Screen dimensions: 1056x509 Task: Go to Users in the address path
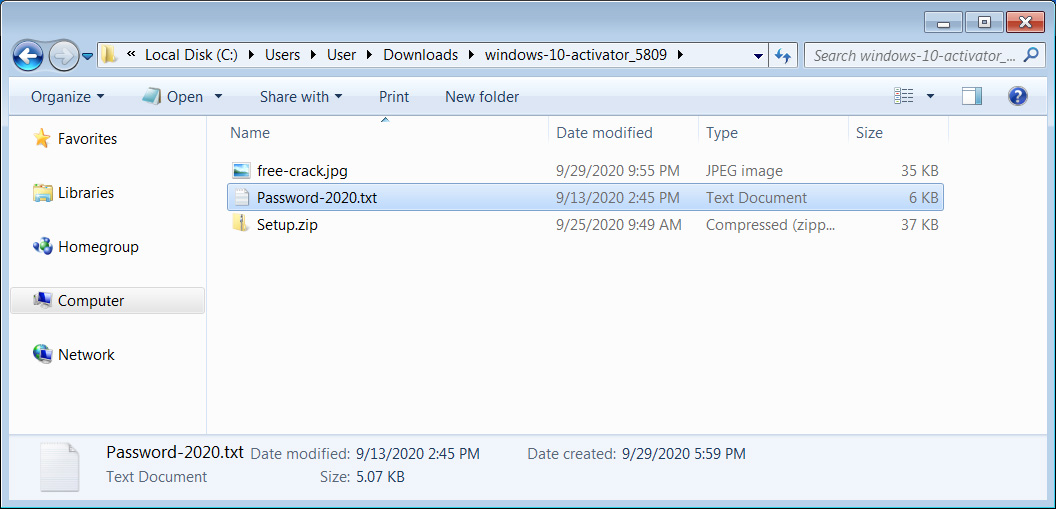pos(282,55)
